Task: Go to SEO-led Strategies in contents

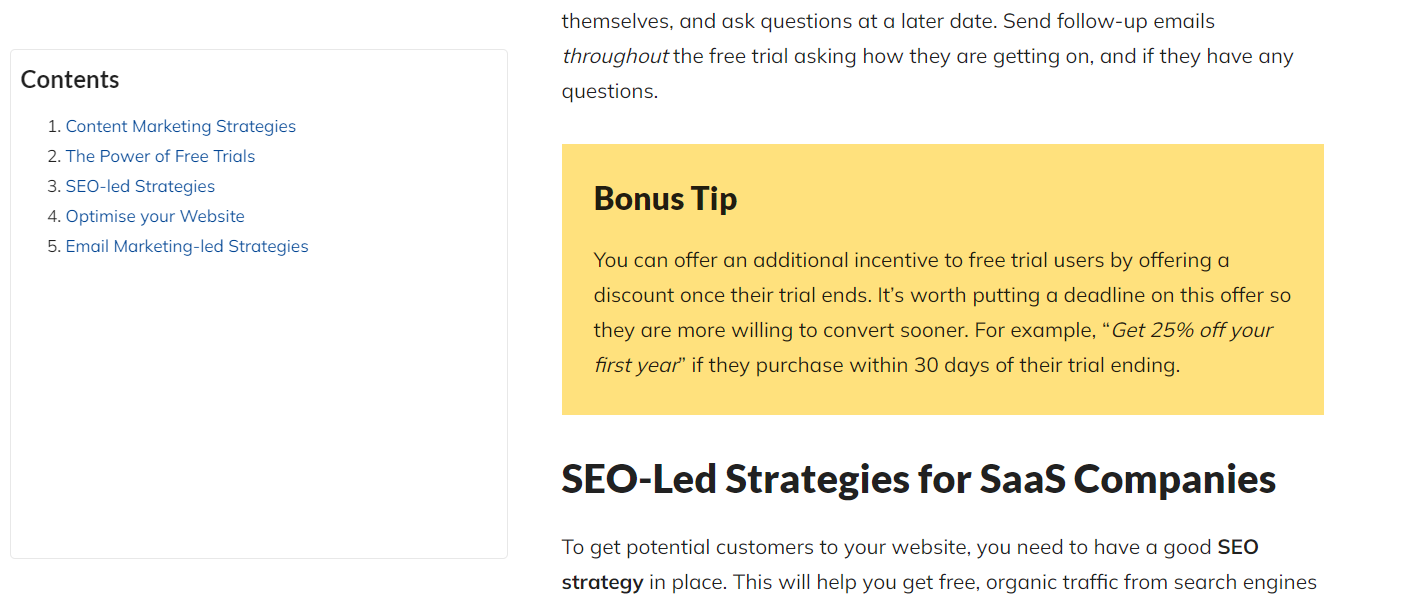Action: (x=140, y=186)
